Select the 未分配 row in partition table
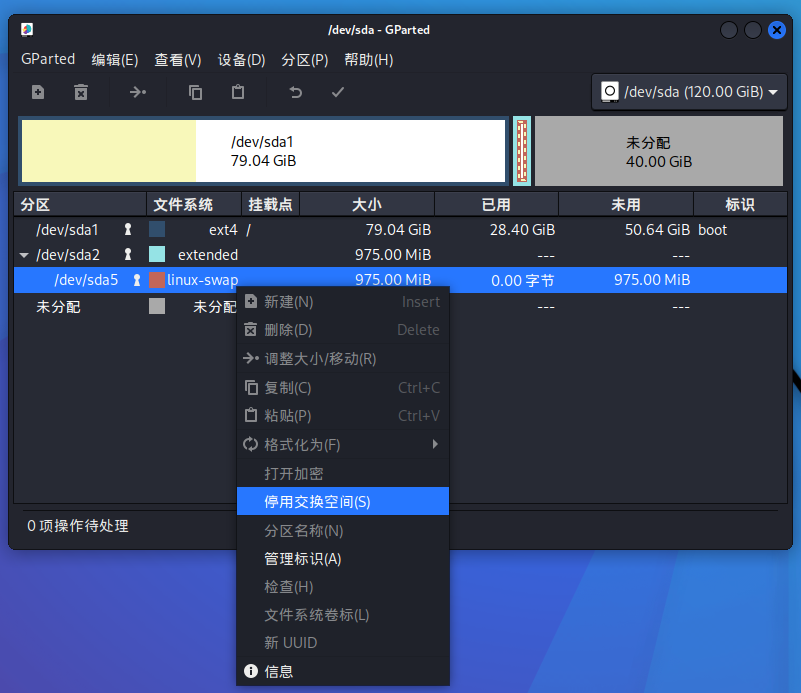Viewport: 801px width, 693px height. [400, 307]
